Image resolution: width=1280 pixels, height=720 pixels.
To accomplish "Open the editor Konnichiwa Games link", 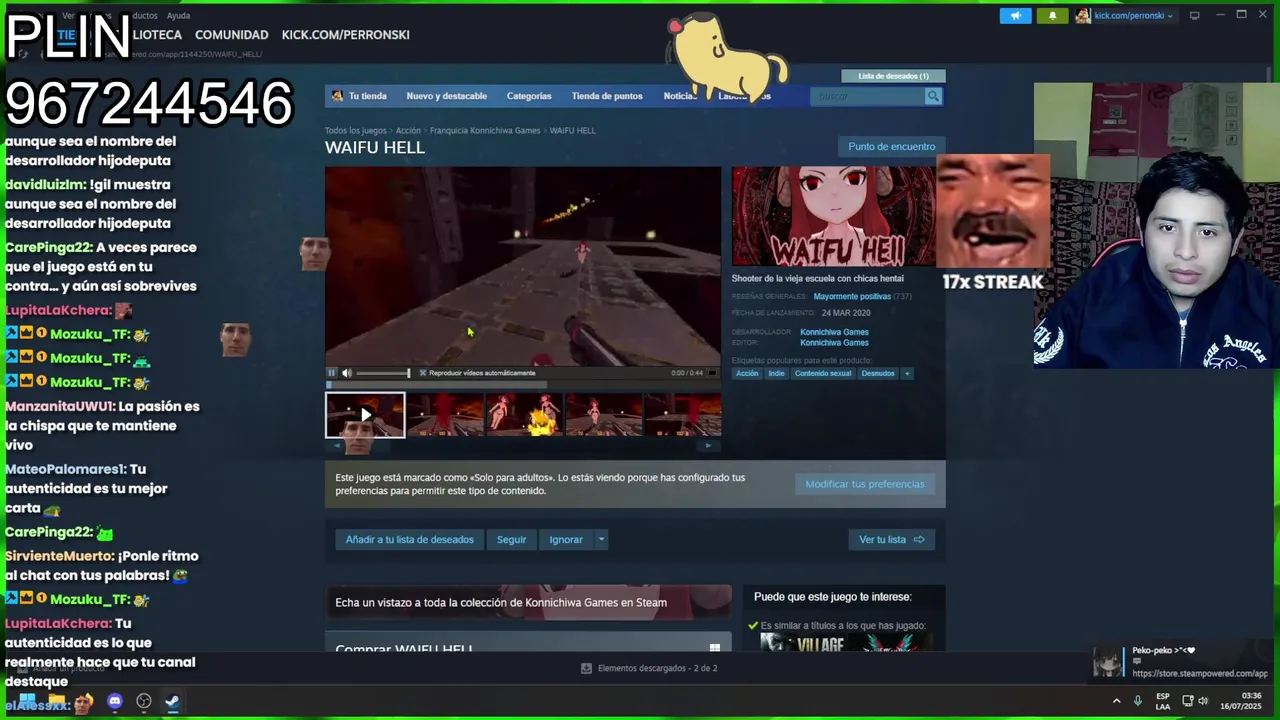I will click(x=834, y=343).
